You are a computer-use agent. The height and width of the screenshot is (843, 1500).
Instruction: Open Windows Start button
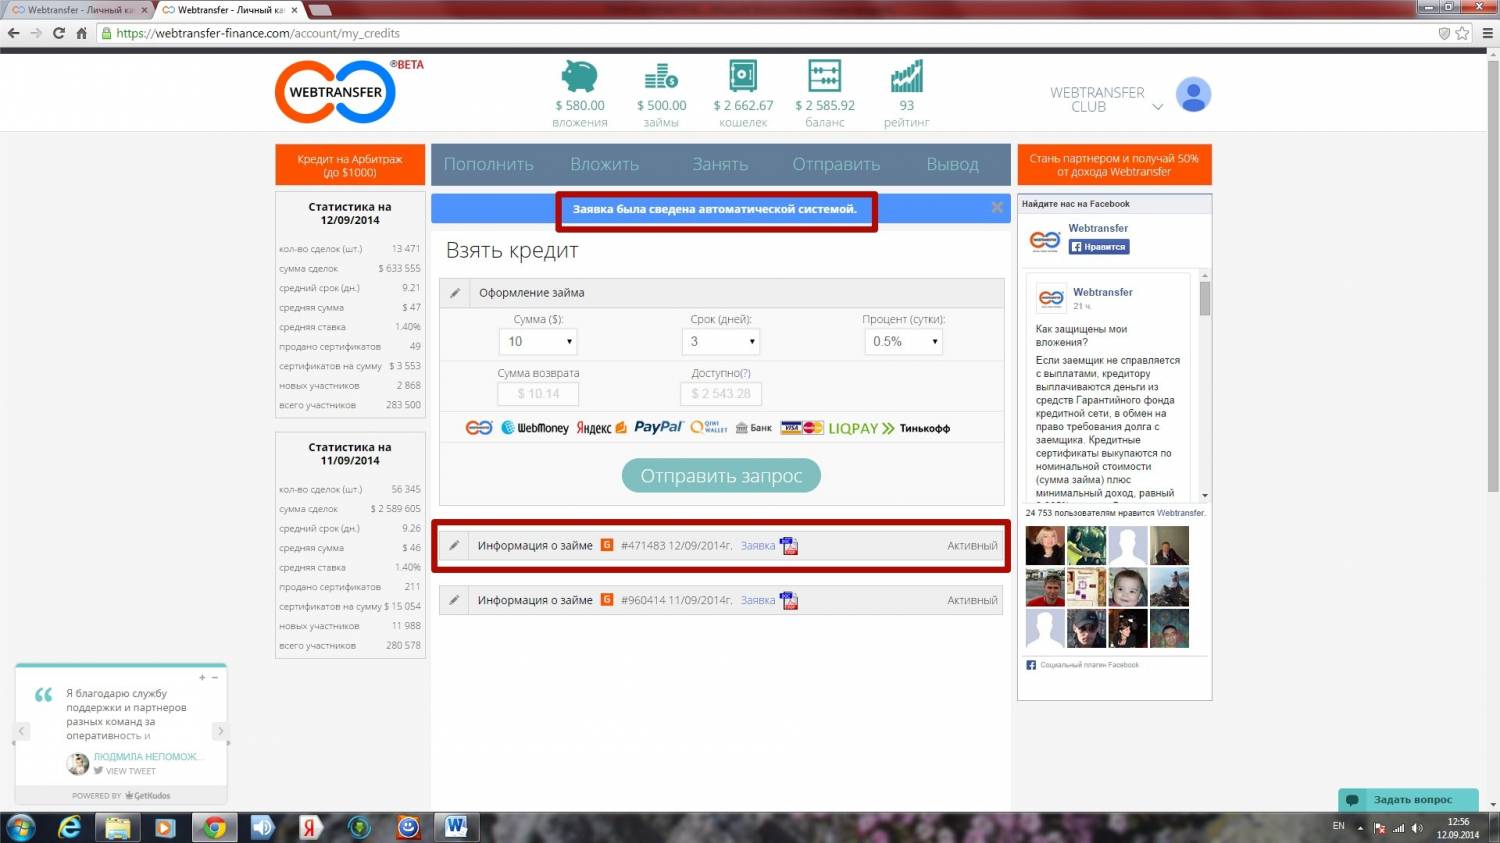click(21, 827)
